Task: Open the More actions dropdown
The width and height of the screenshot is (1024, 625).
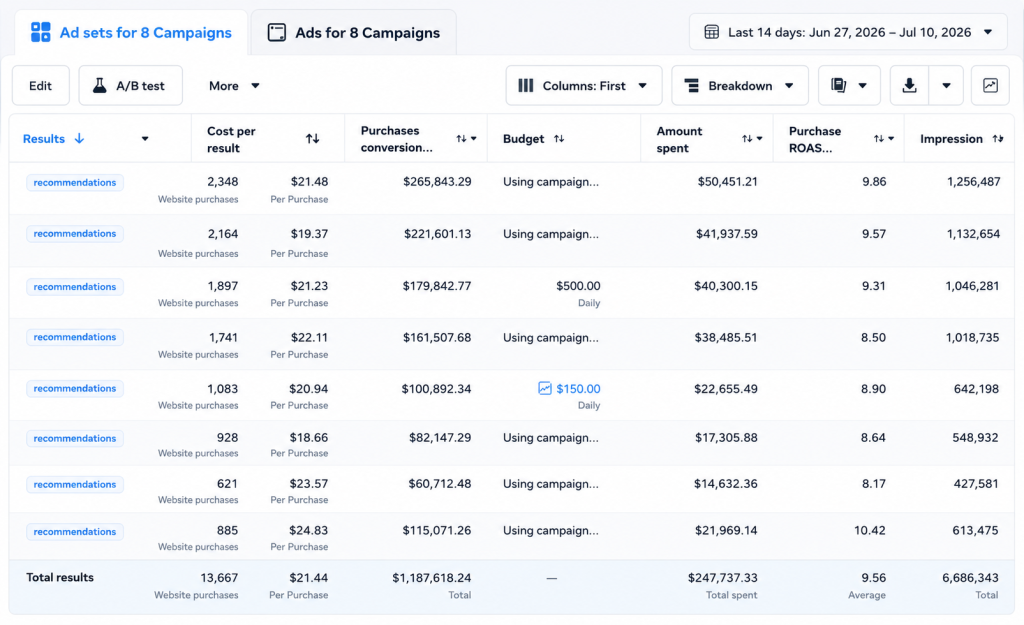Action: pyautogui.click(x=234, y=86)
